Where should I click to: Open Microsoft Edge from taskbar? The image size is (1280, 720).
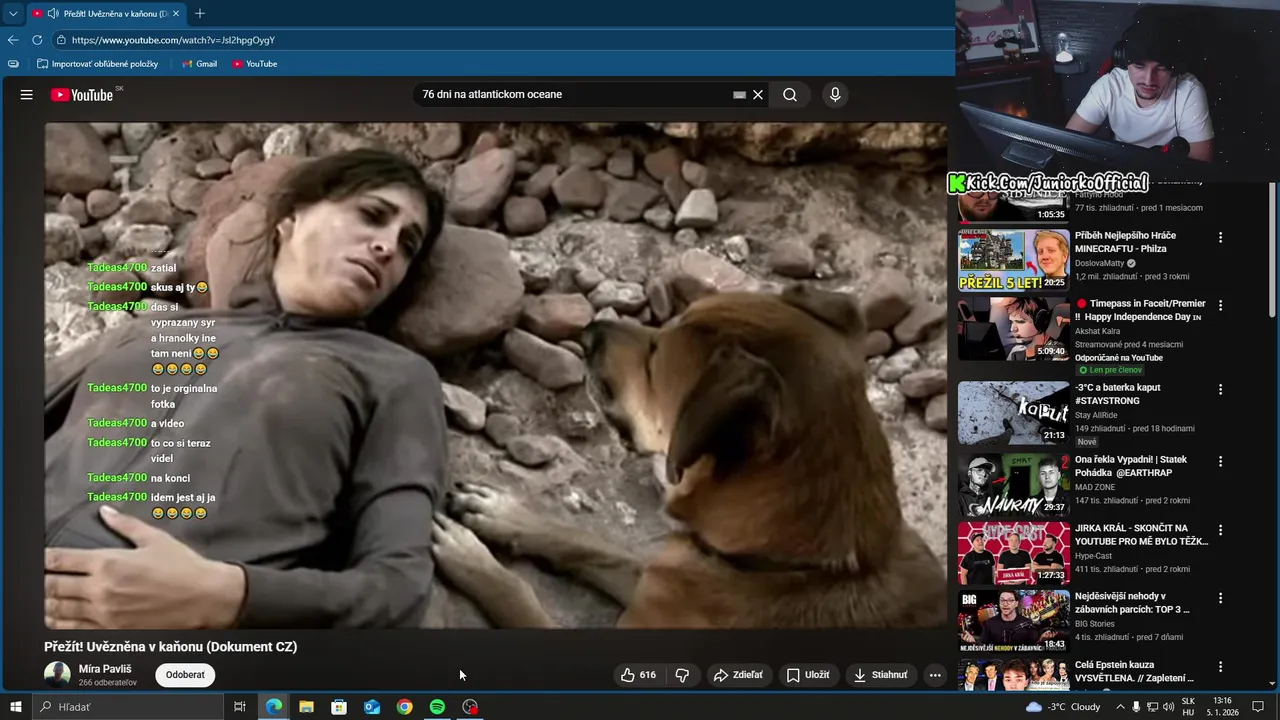coord(273,707)
